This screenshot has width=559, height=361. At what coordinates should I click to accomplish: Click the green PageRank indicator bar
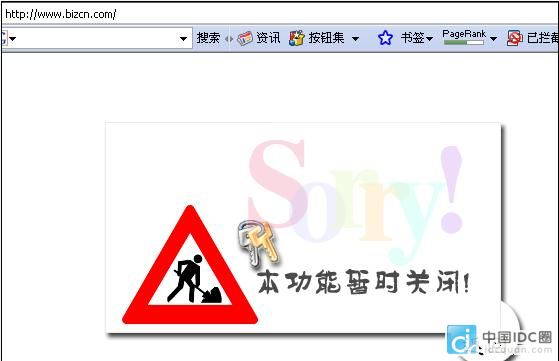click(x=463, y=42)
